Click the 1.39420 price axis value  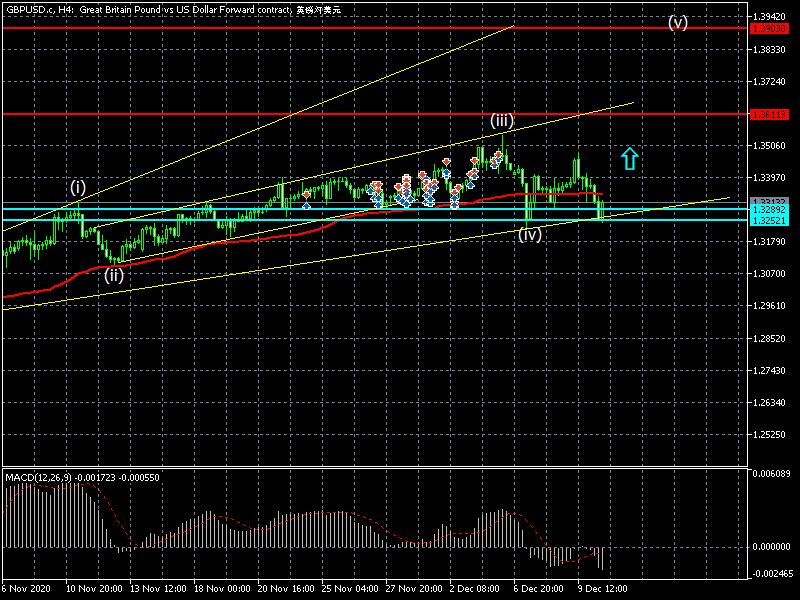click(x=773, y=17)
